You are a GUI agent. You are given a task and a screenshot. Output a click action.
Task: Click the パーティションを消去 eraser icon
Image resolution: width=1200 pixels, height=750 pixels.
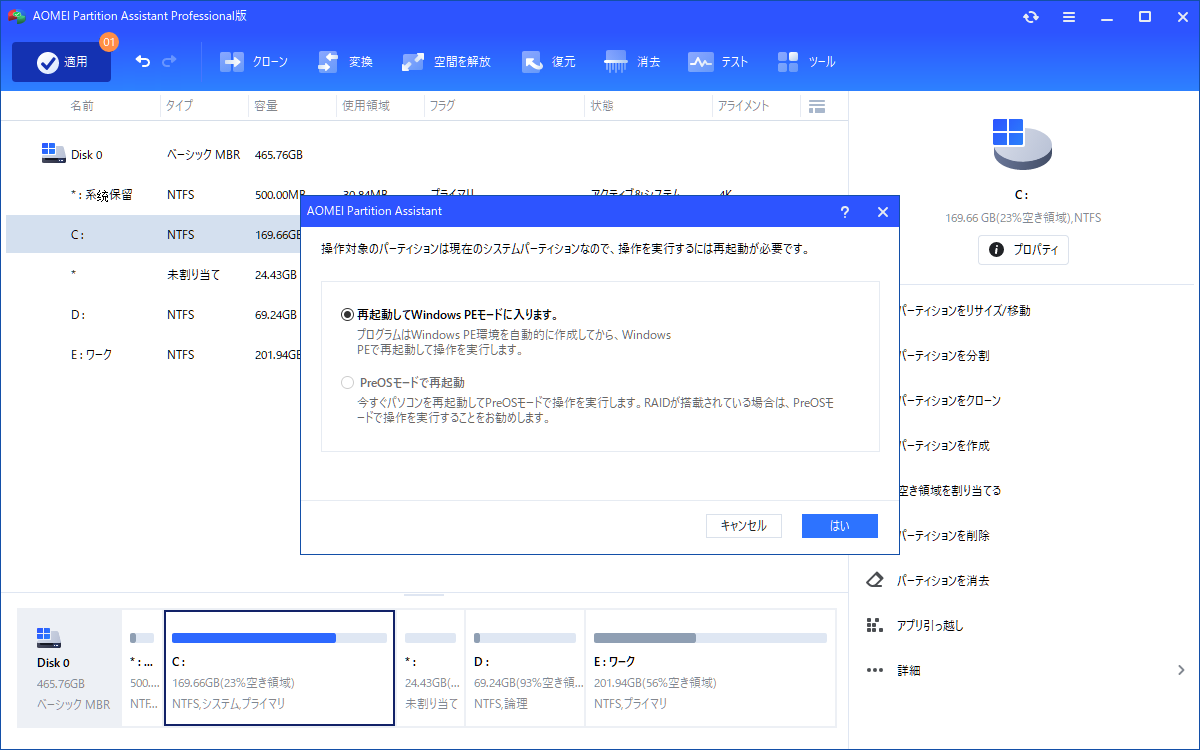(x=875, y=580)
